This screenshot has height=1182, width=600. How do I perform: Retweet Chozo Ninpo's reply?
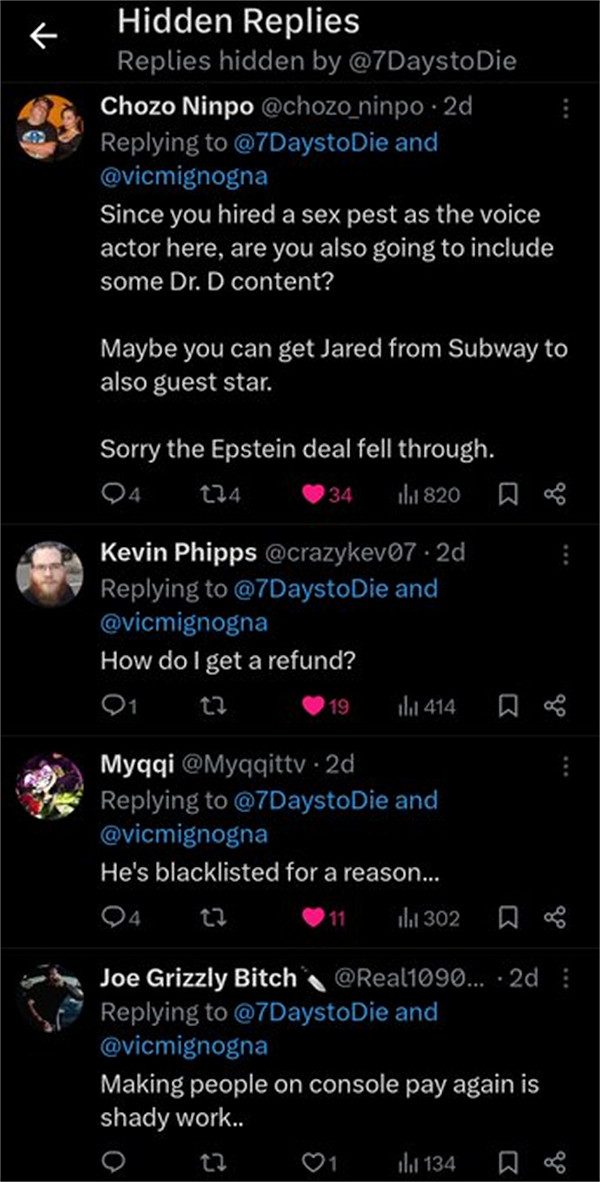(205, 495)
